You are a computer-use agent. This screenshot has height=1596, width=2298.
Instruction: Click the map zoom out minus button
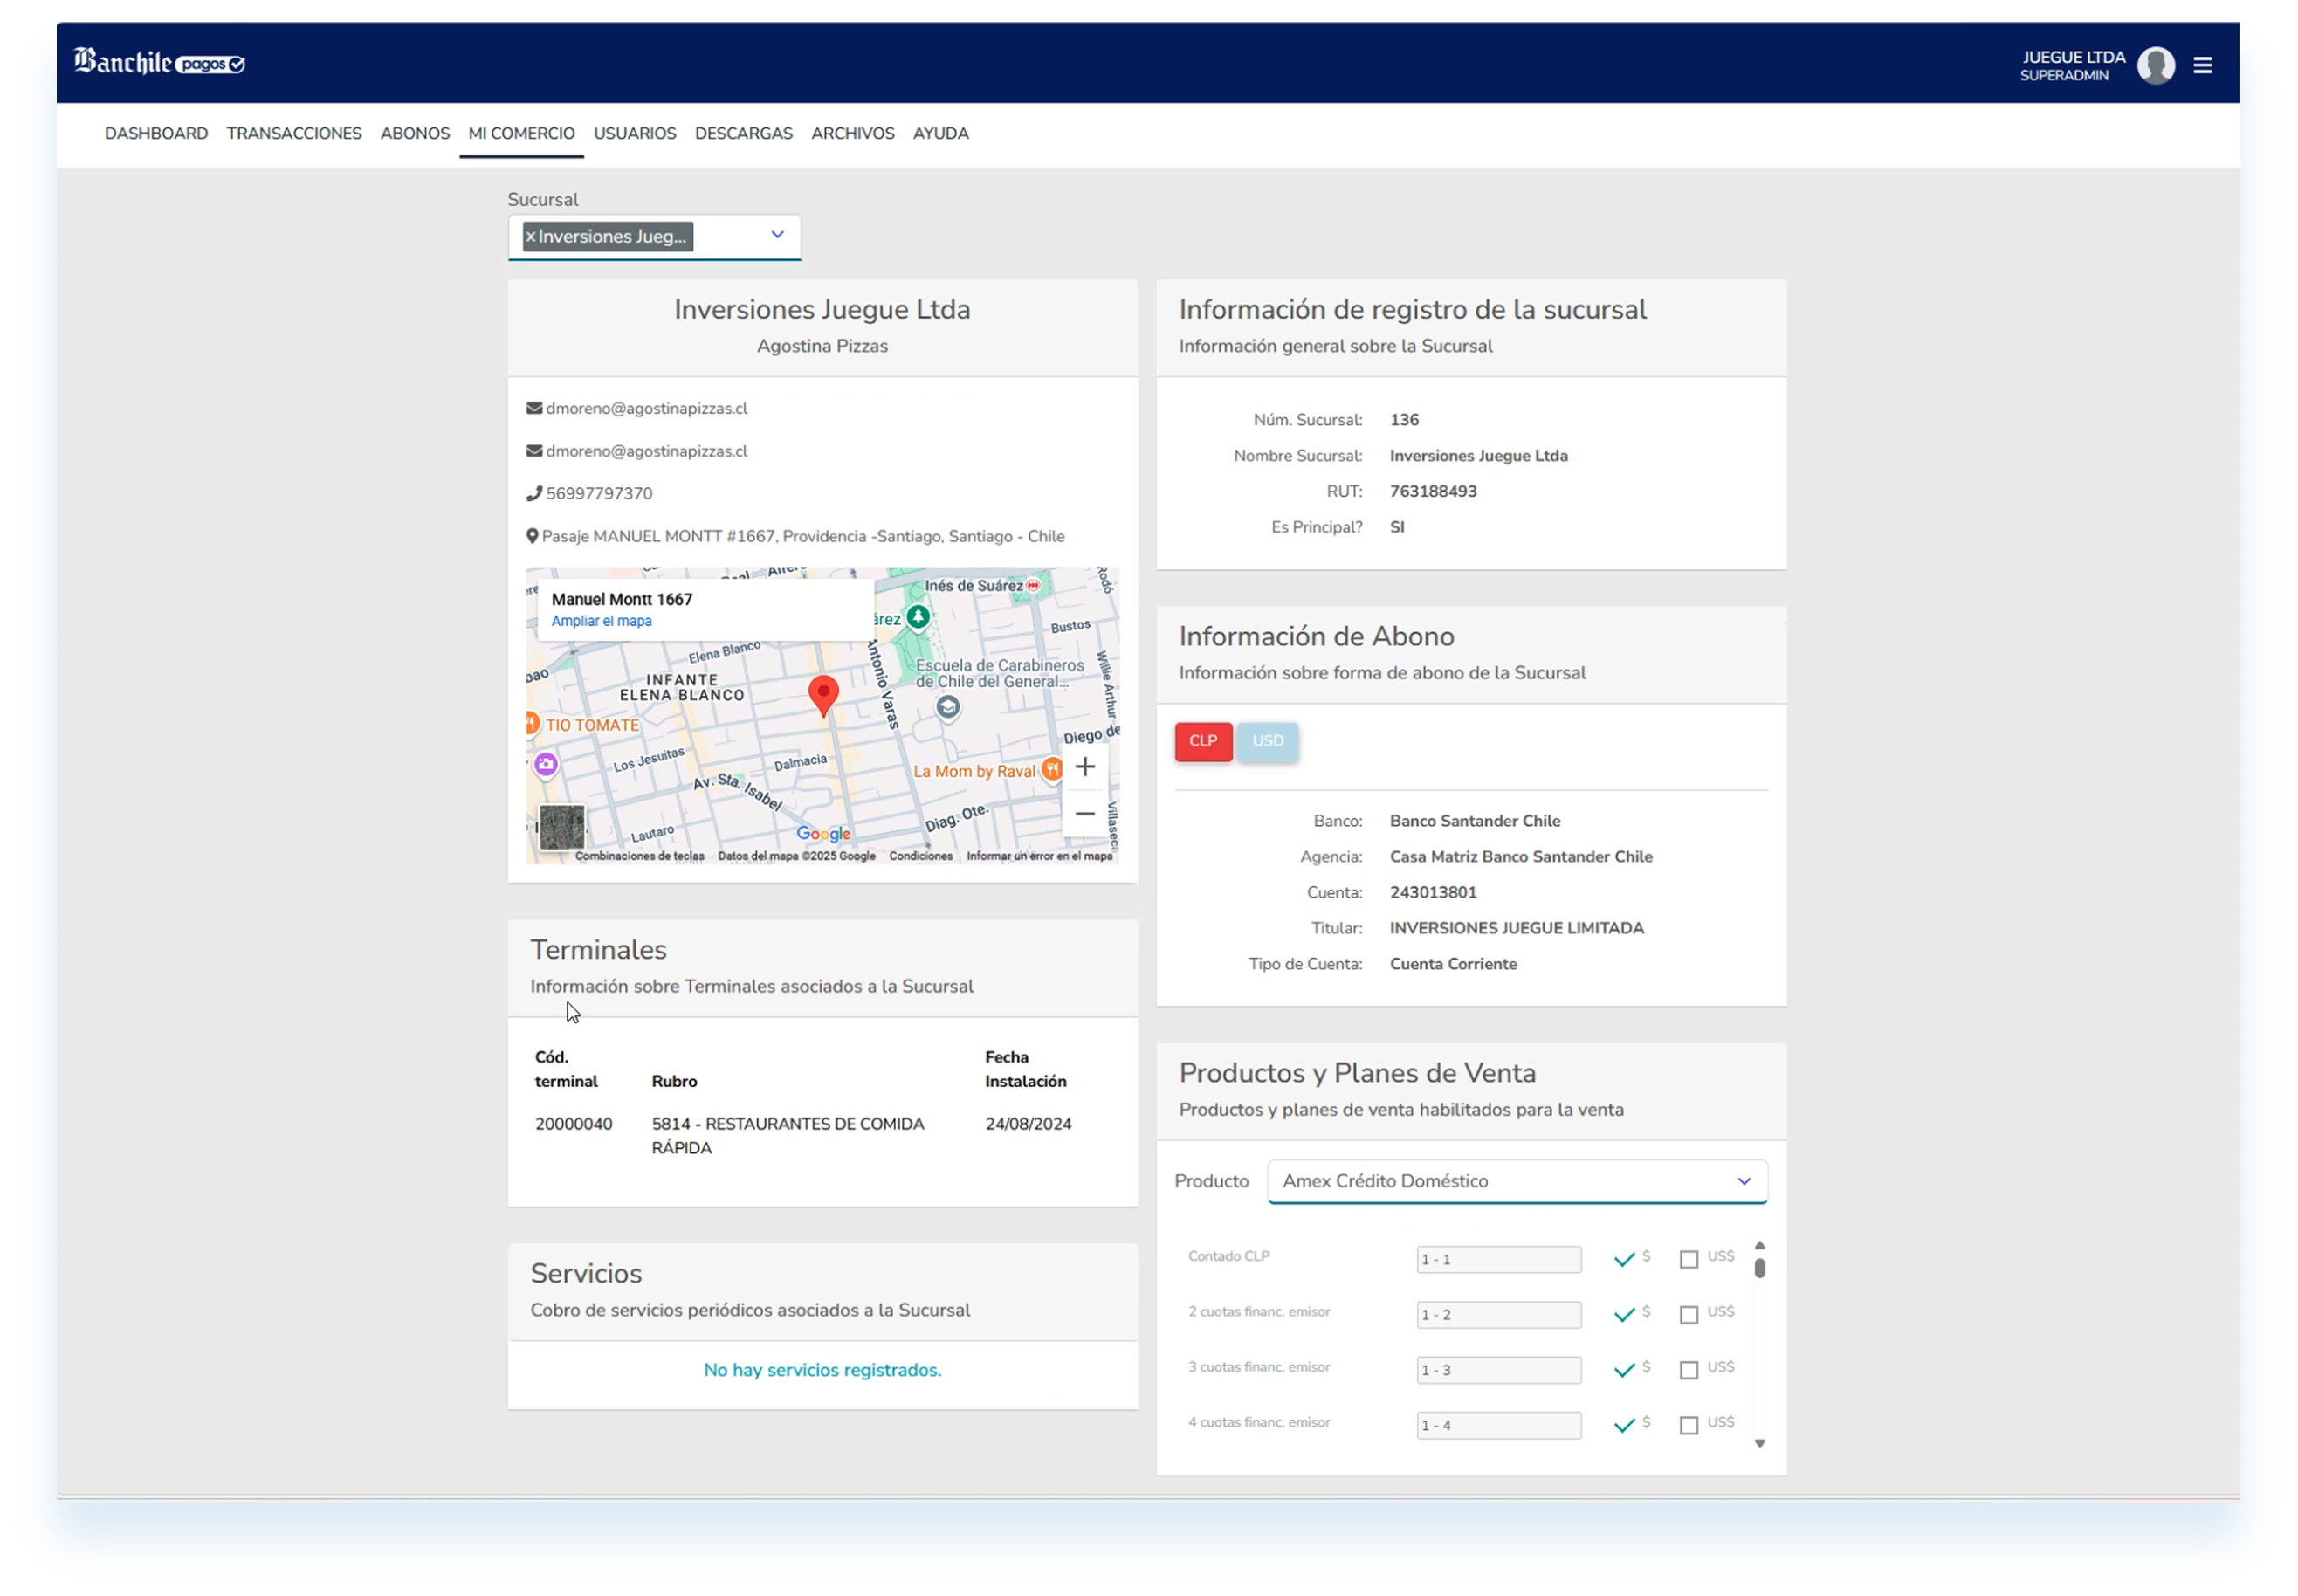[x=1084, y=813]
